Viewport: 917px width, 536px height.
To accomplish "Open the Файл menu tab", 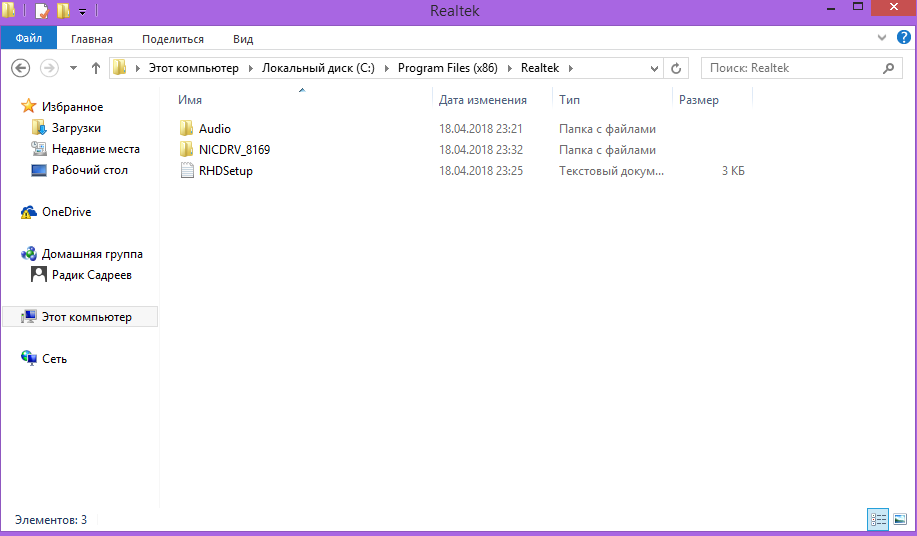I will tap(29, 39).
